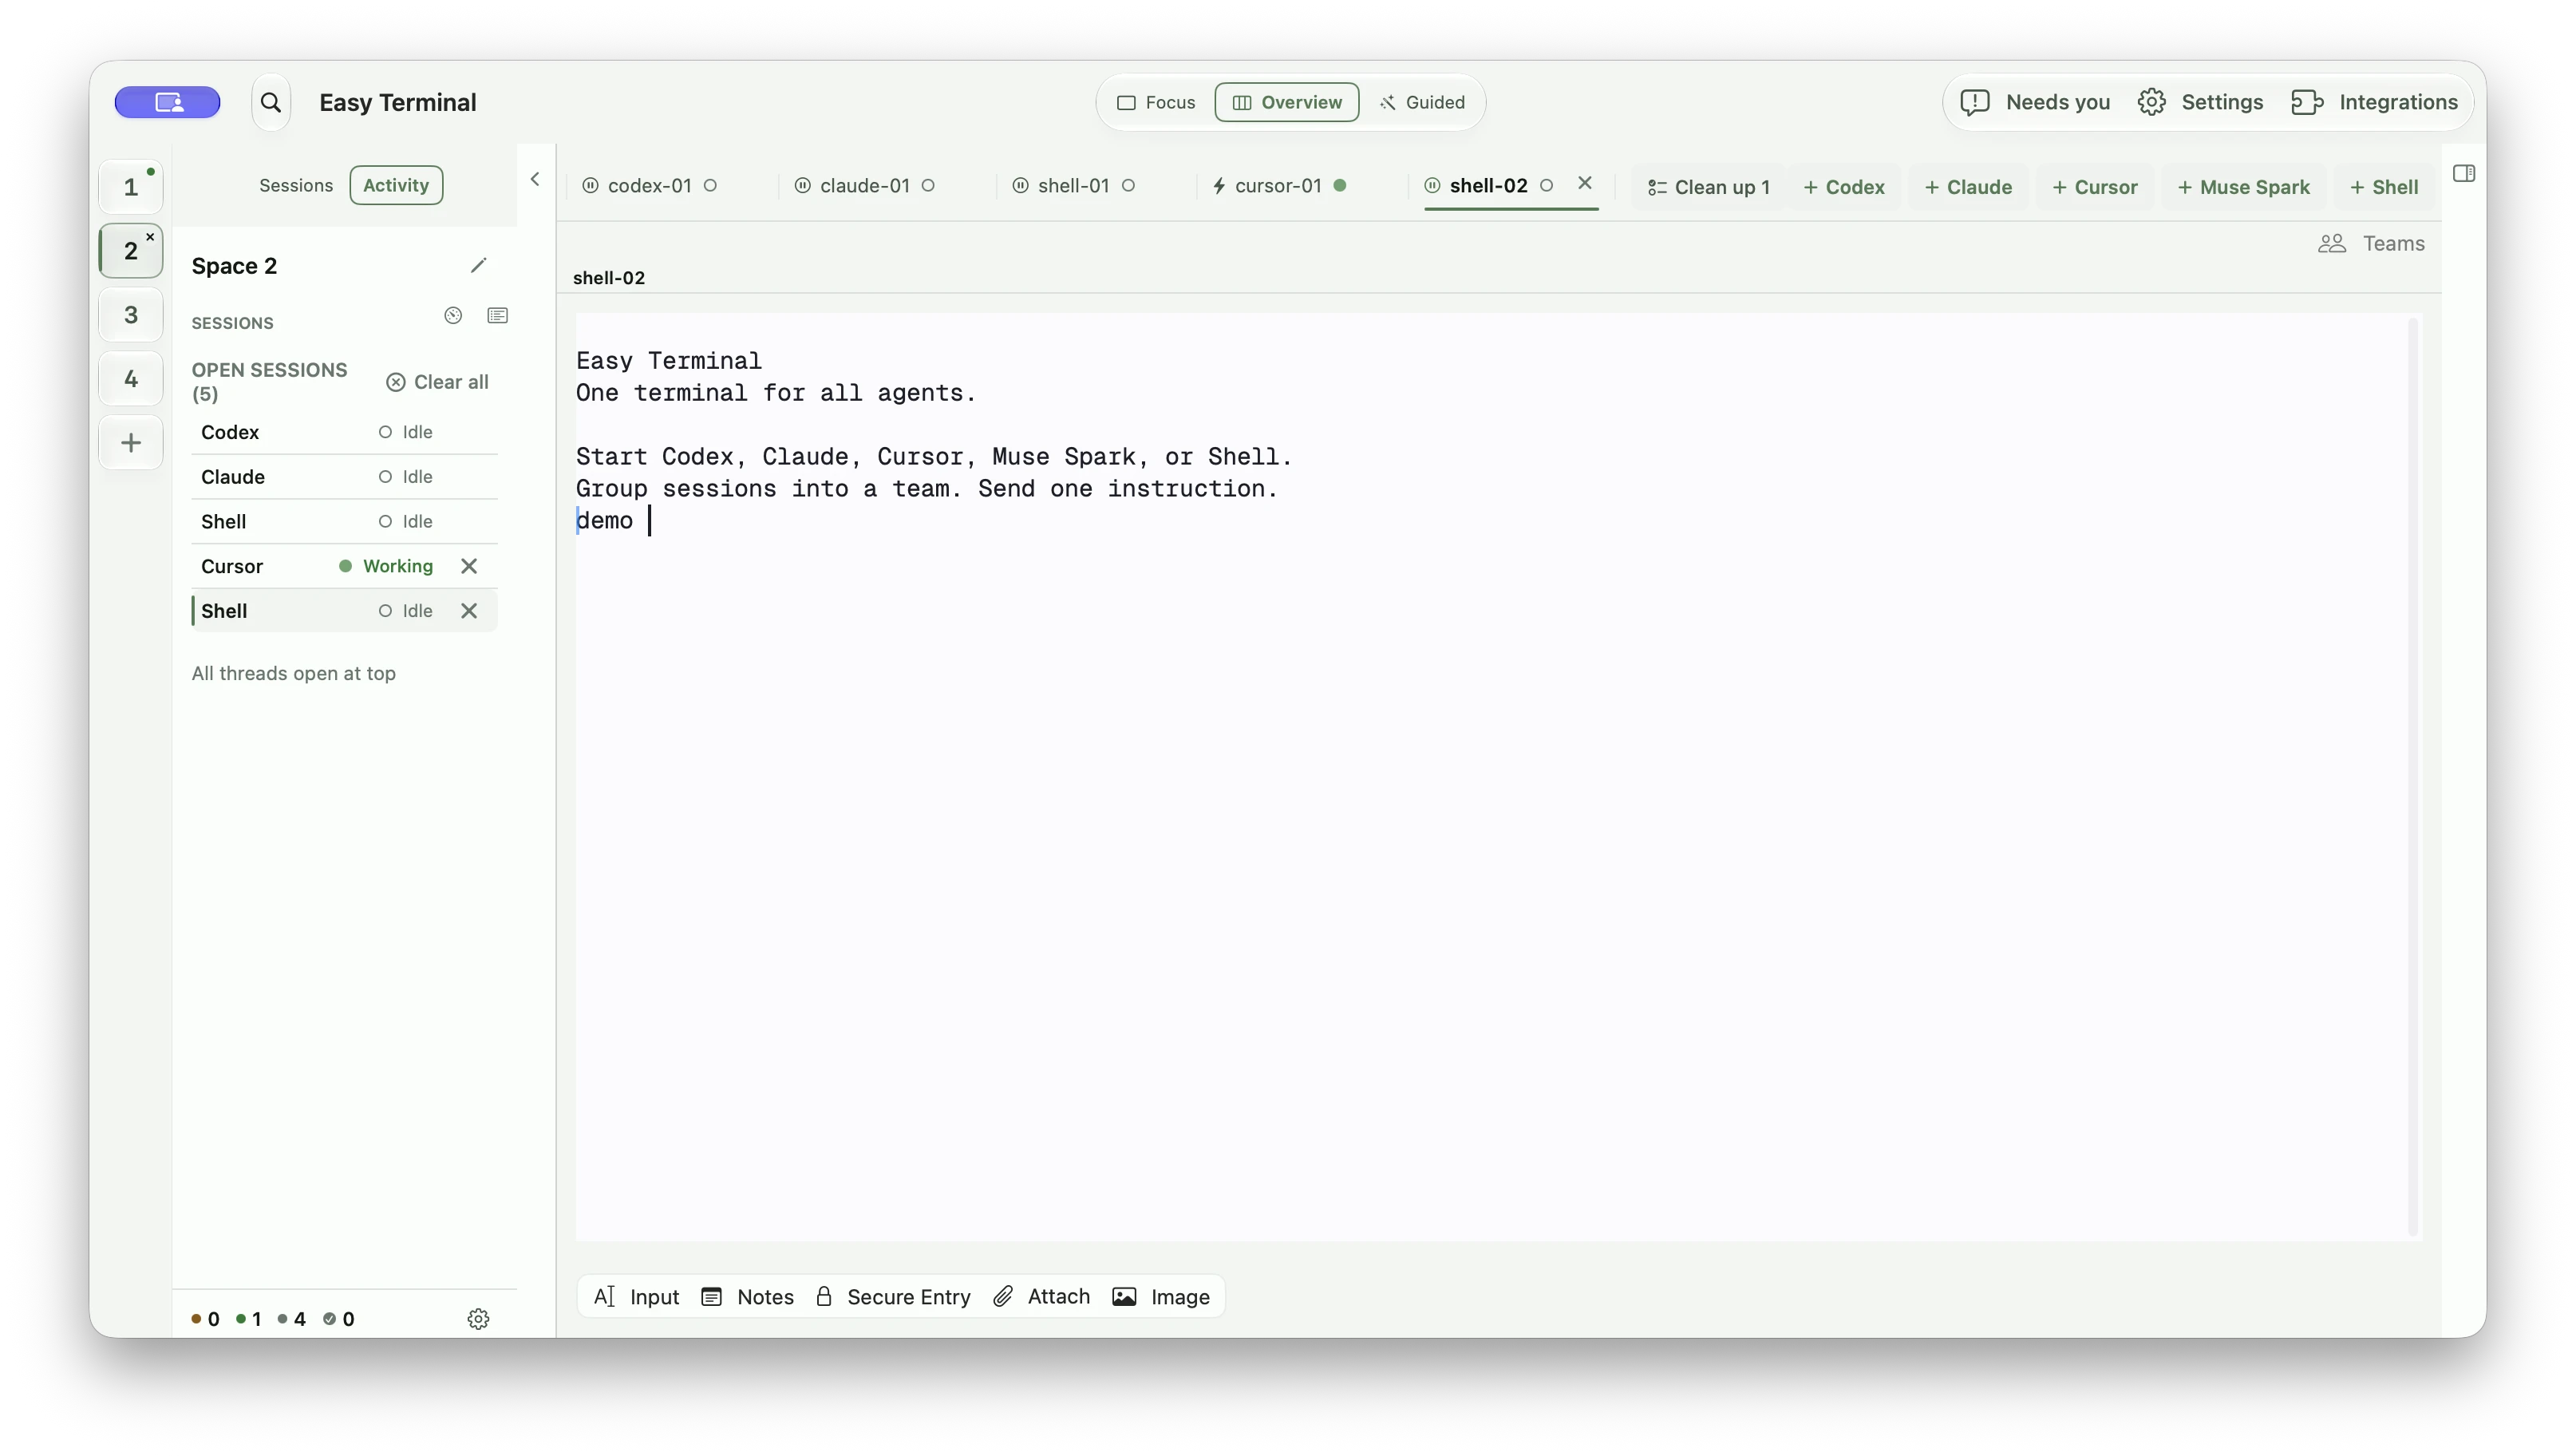Open the shell-01 tab
This screenshot has height=1456, width=2576.
pos(1074,185)
